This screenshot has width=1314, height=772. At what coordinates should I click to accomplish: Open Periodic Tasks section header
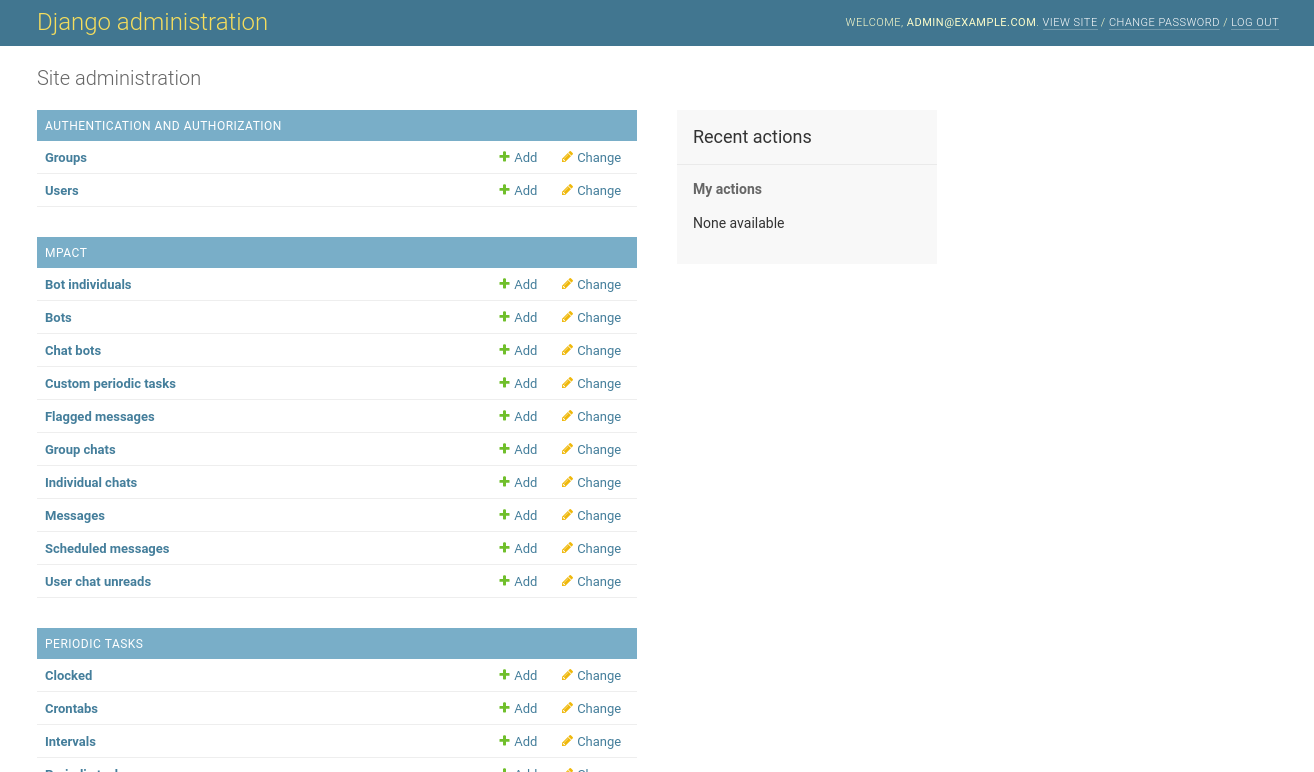tap(94, 644)
